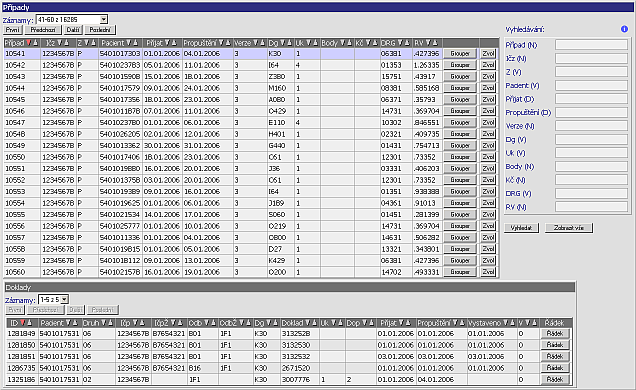
Task: Sort Ičp2 column descending
Action: 172,323
